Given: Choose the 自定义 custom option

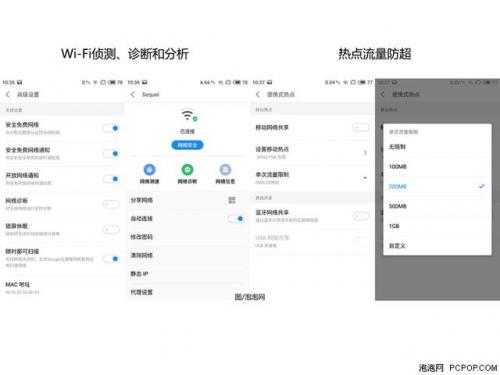Looking at the screenshot, I should pos(437,246).
